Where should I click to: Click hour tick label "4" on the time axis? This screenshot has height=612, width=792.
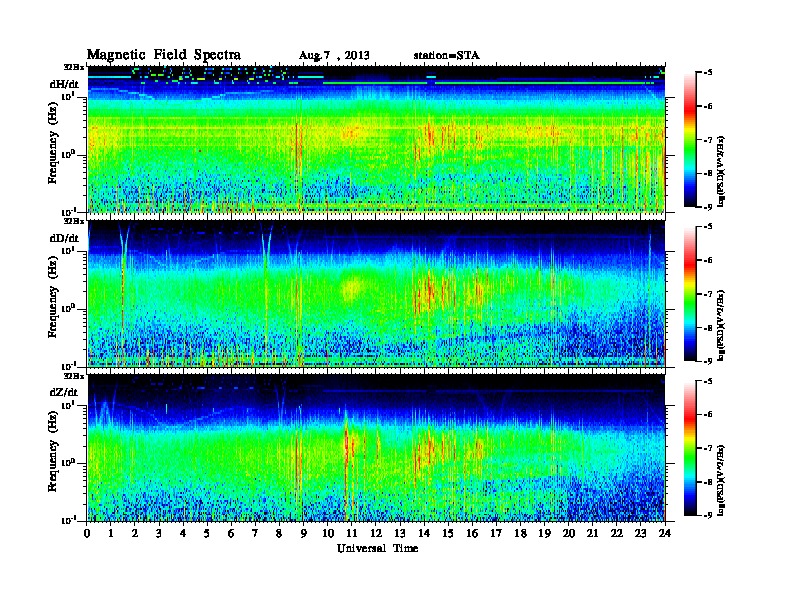[183, 533]
